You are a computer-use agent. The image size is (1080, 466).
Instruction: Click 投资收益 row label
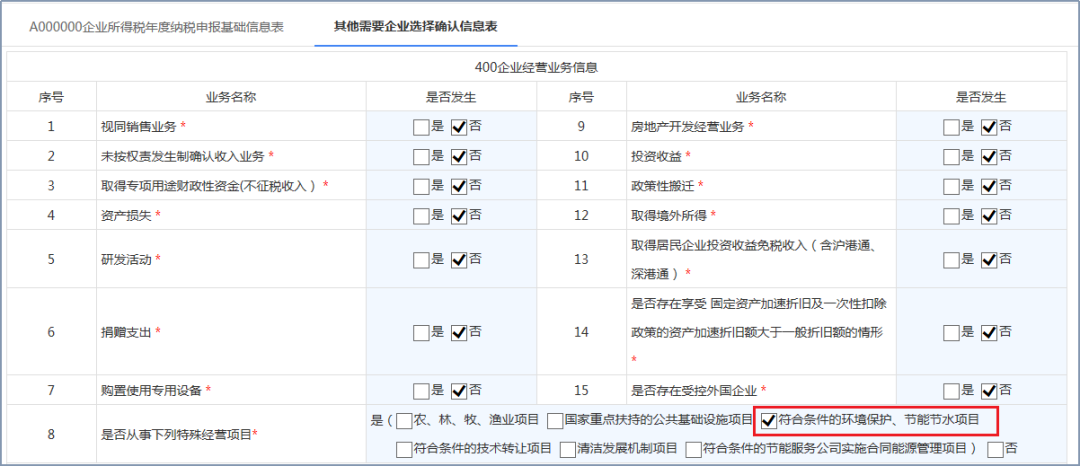point(656,156)
